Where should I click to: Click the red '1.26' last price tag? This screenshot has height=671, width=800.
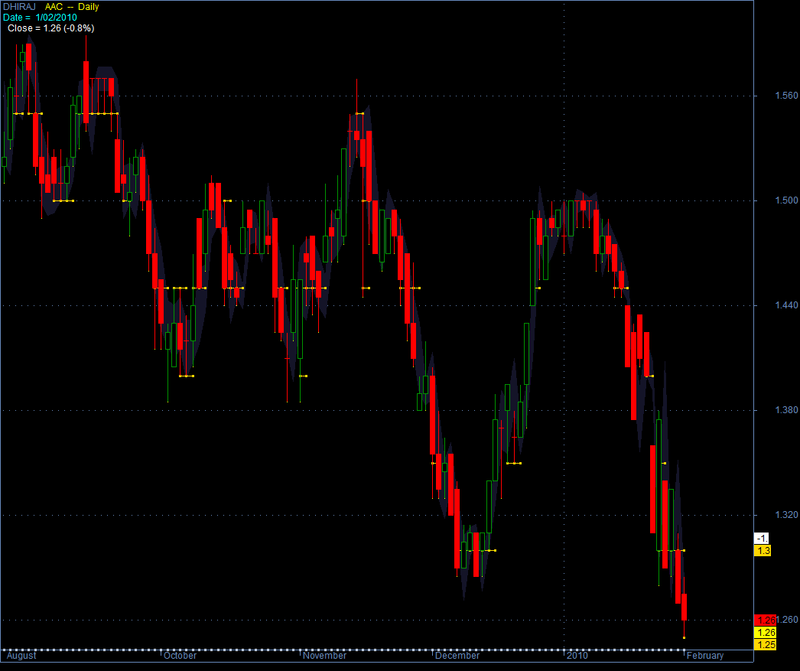[x=765, y=620]
